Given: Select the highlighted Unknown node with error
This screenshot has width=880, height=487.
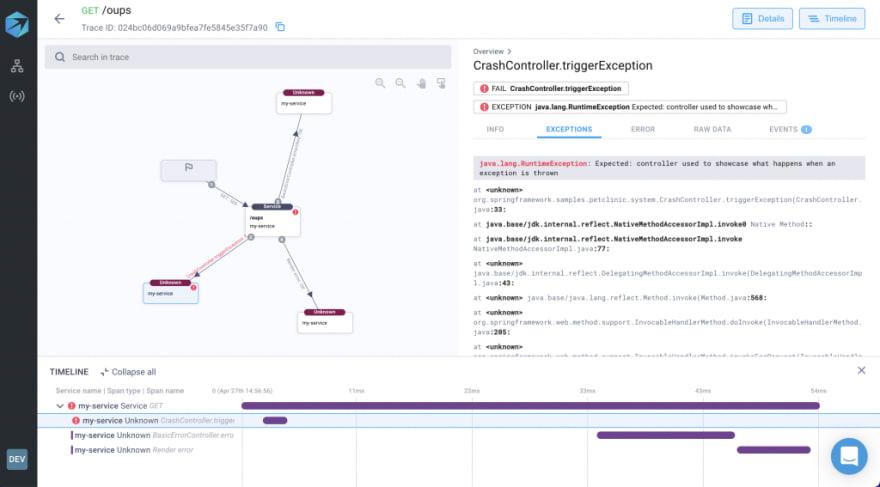Looking at the screenshot, I should pos(171,292).
